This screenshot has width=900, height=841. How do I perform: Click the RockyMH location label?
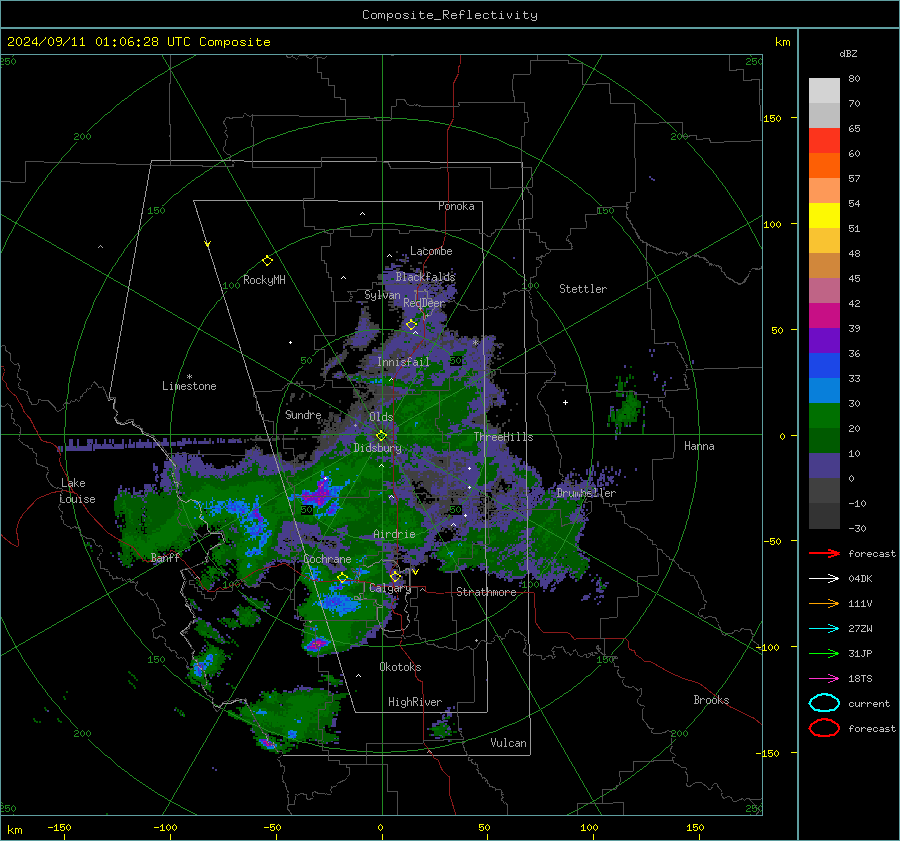(264, 280)
